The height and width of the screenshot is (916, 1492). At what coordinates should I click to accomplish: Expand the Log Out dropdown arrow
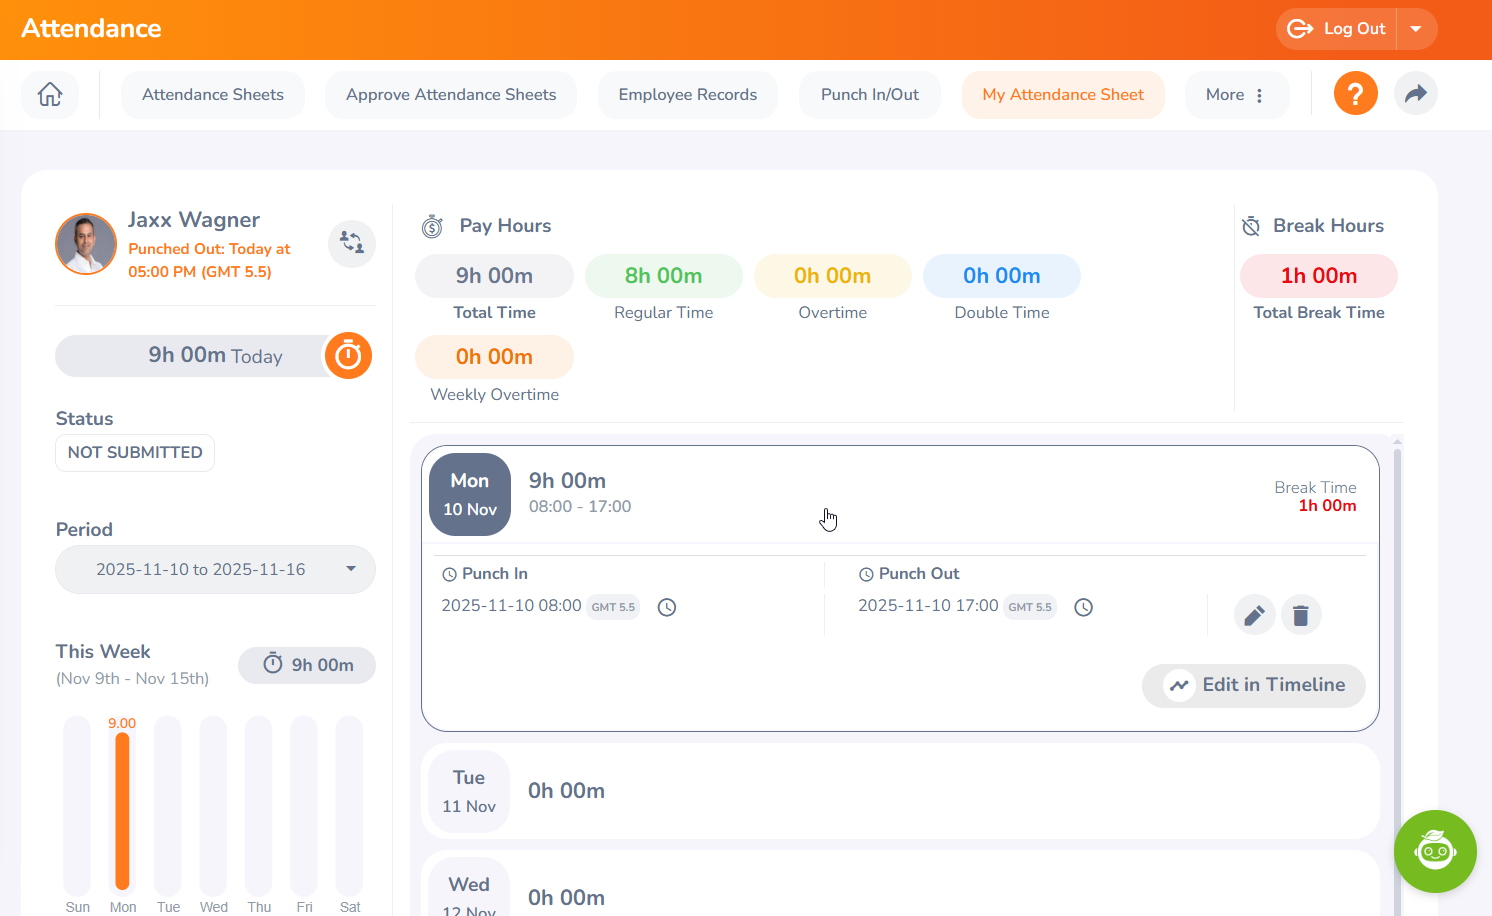click(x=1416, y=29)
